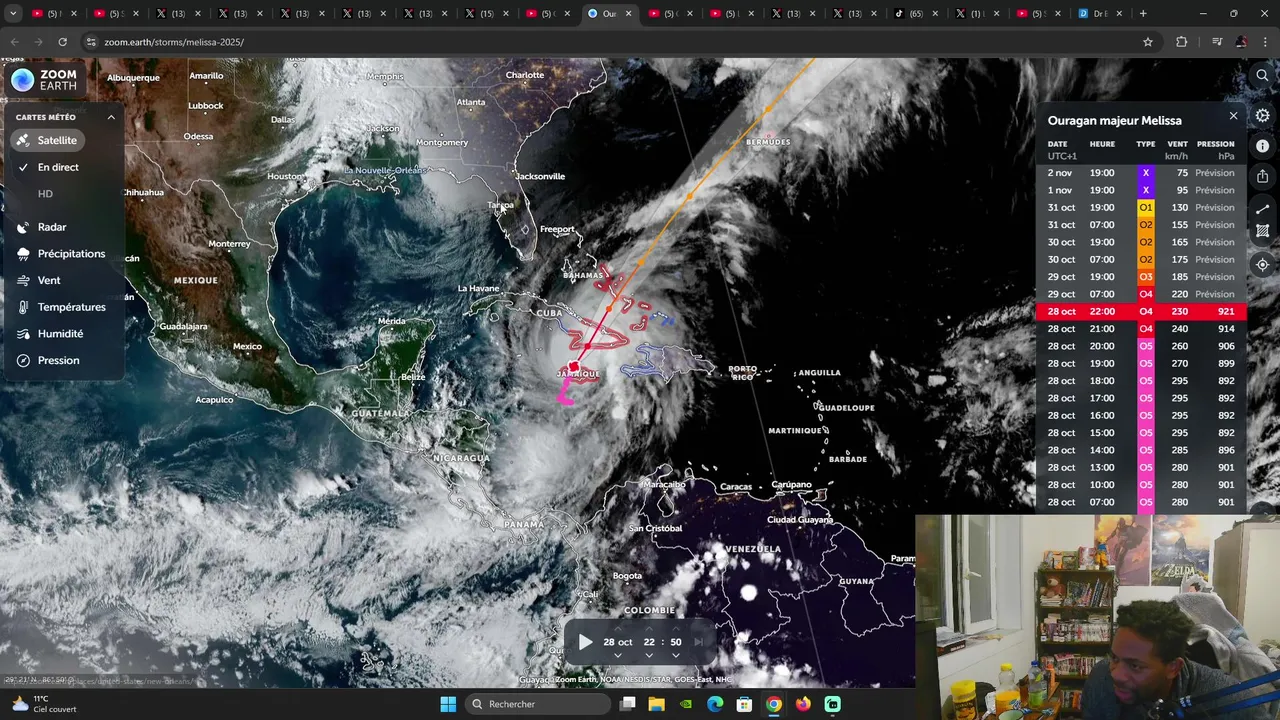Image resolution: width=1280 pixels, height=720 pixels.
Task: Decrease the day with down chevron
Action: (x=617, y=655)
